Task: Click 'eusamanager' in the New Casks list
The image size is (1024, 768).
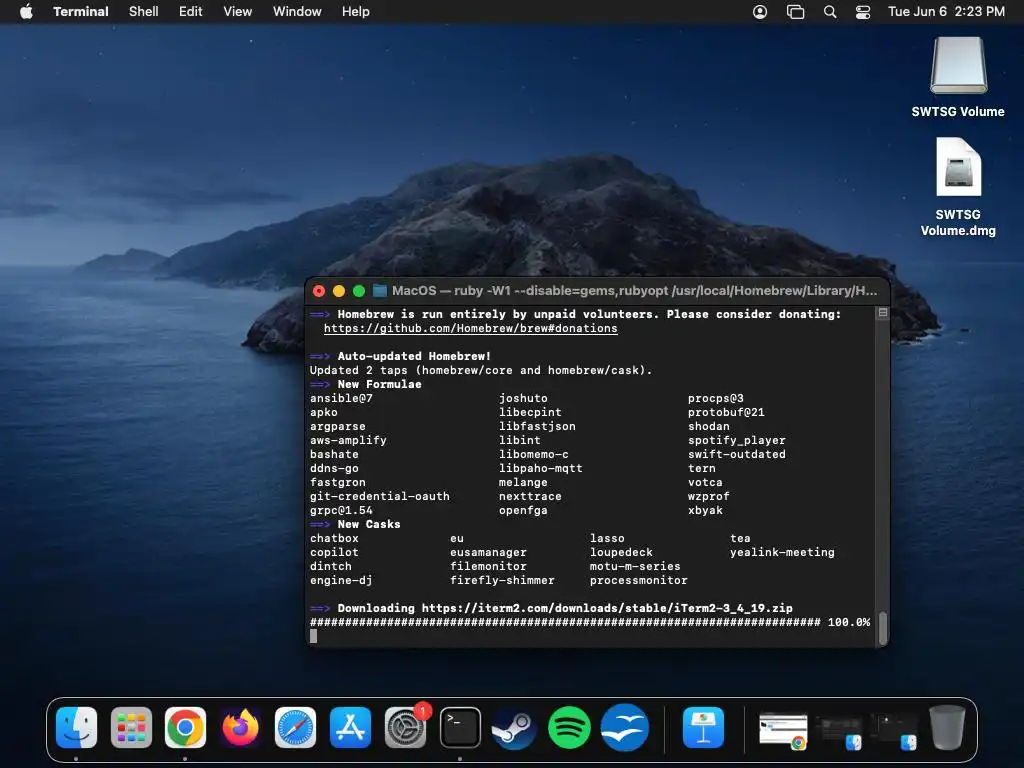Action: tap(488, 552)
